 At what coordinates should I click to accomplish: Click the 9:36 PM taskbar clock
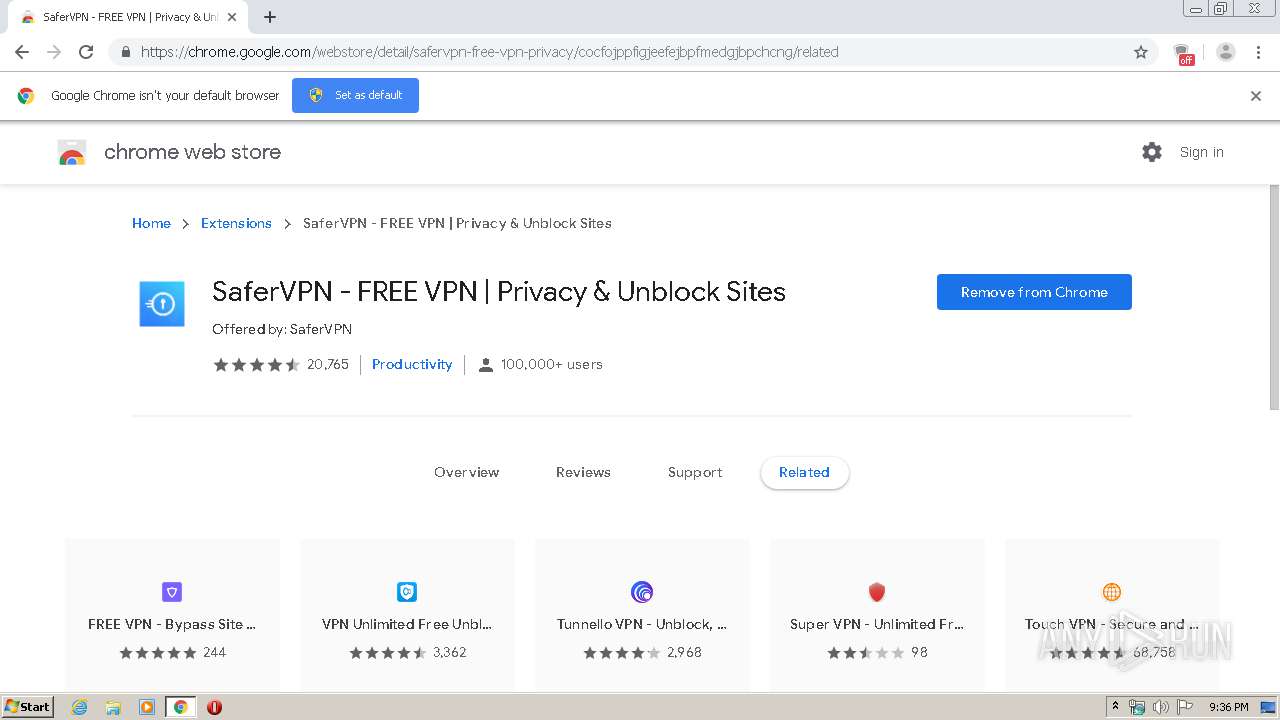[x=1228, y=707]
